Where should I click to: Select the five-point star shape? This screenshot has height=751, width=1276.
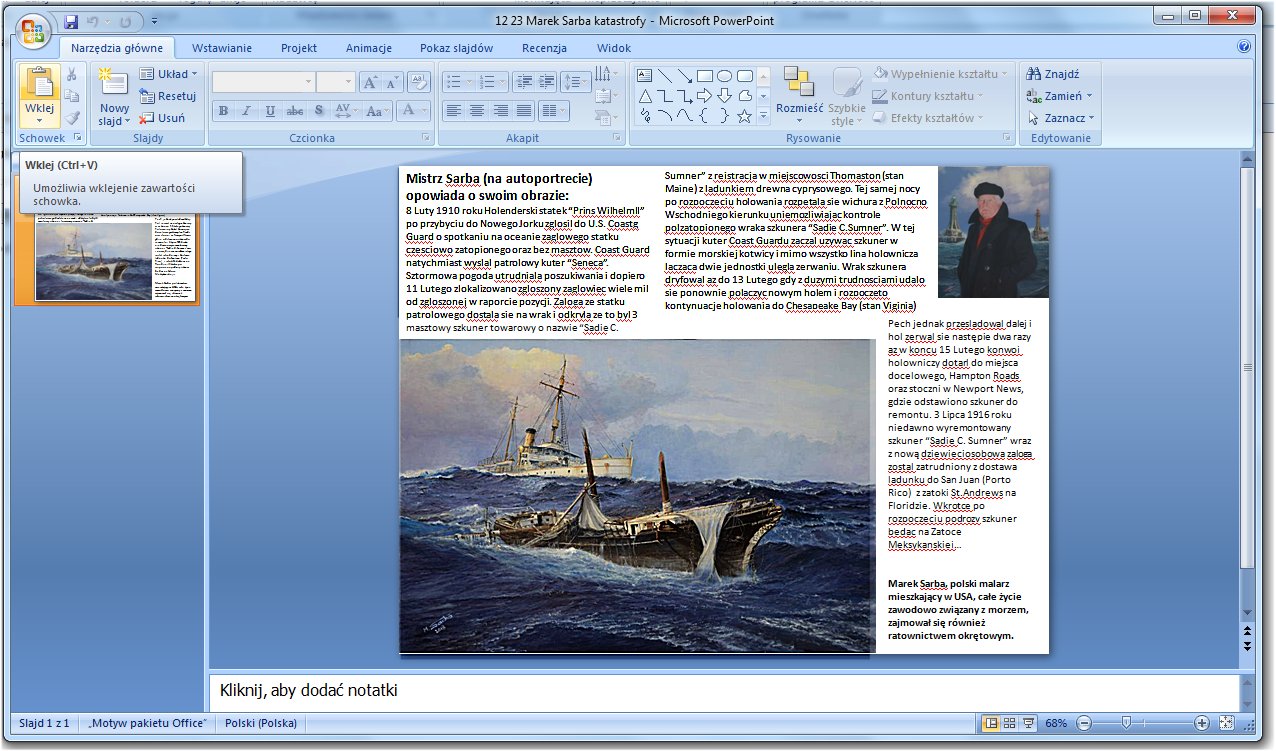[x=744, y=116]
